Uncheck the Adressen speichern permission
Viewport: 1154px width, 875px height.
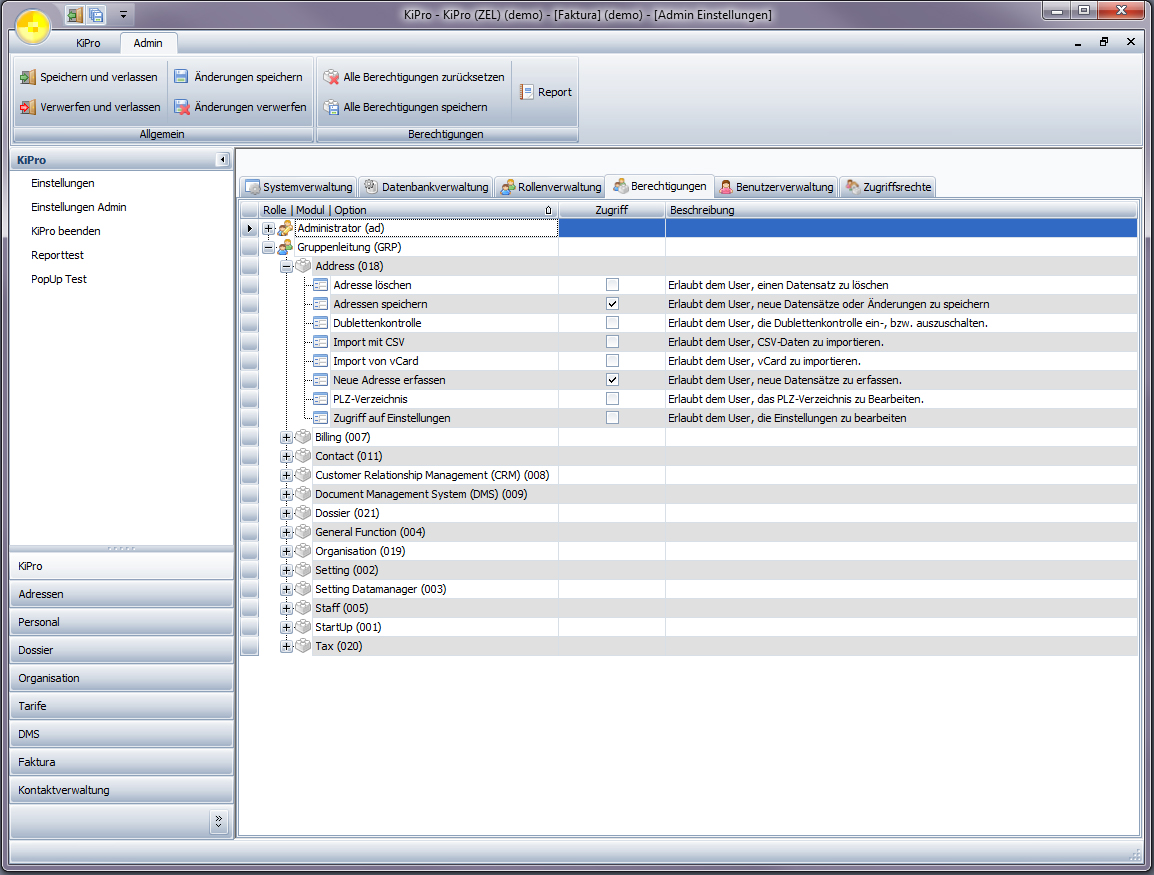click(x=612, y=304)
